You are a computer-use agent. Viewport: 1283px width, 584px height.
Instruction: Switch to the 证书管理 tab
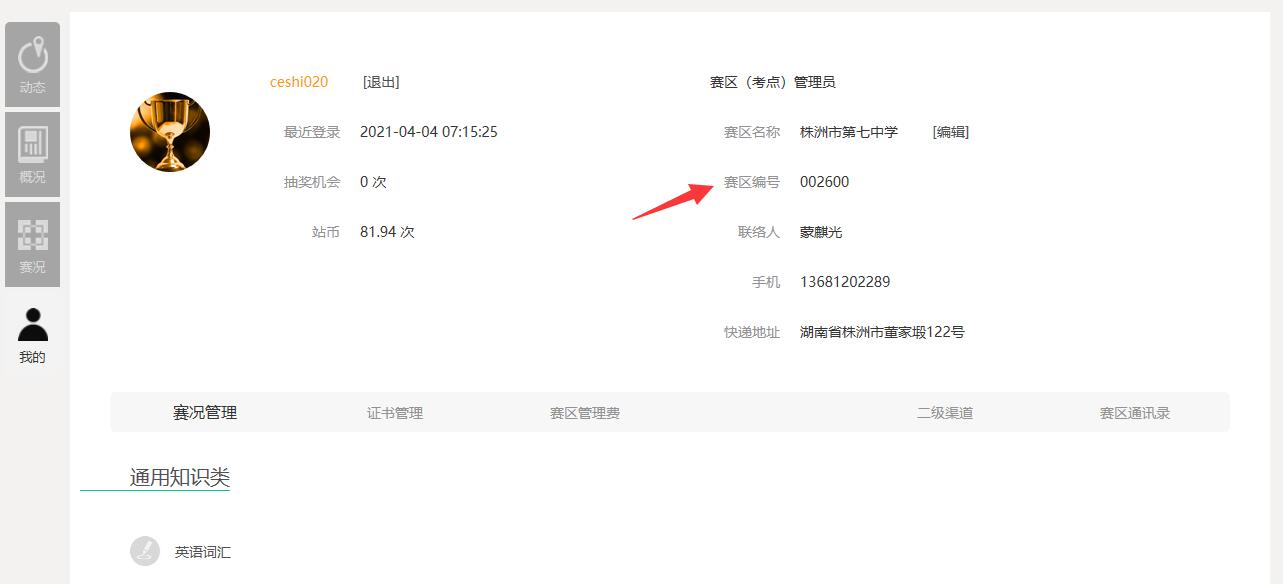tap(395, 413)
